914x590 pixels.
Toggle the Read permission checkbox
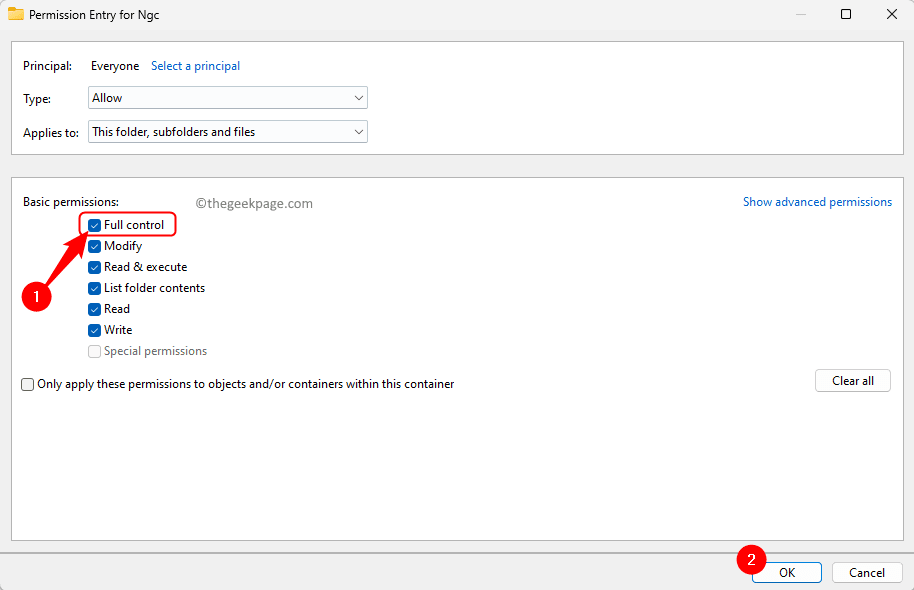pyautogui.click(x=94, y=308)
